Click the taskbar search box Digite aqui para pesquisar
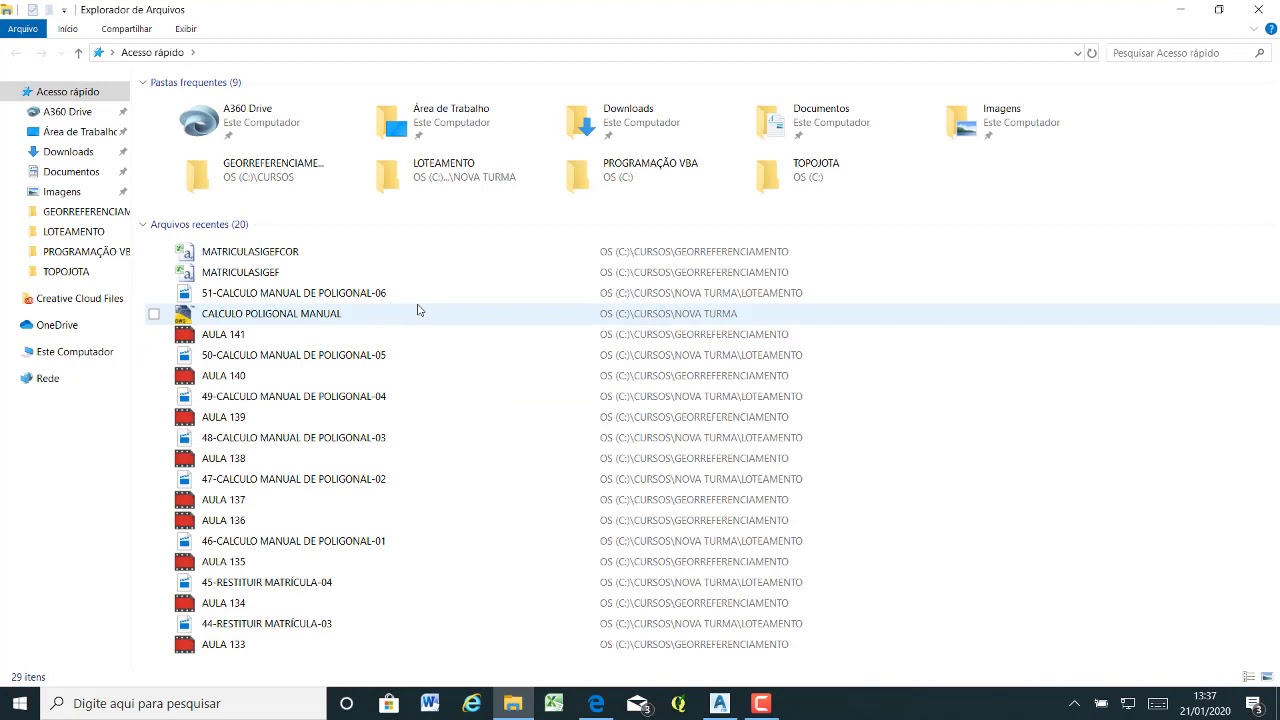The image size is (1280, 720). pyautogui.click(x=183, y=703)
